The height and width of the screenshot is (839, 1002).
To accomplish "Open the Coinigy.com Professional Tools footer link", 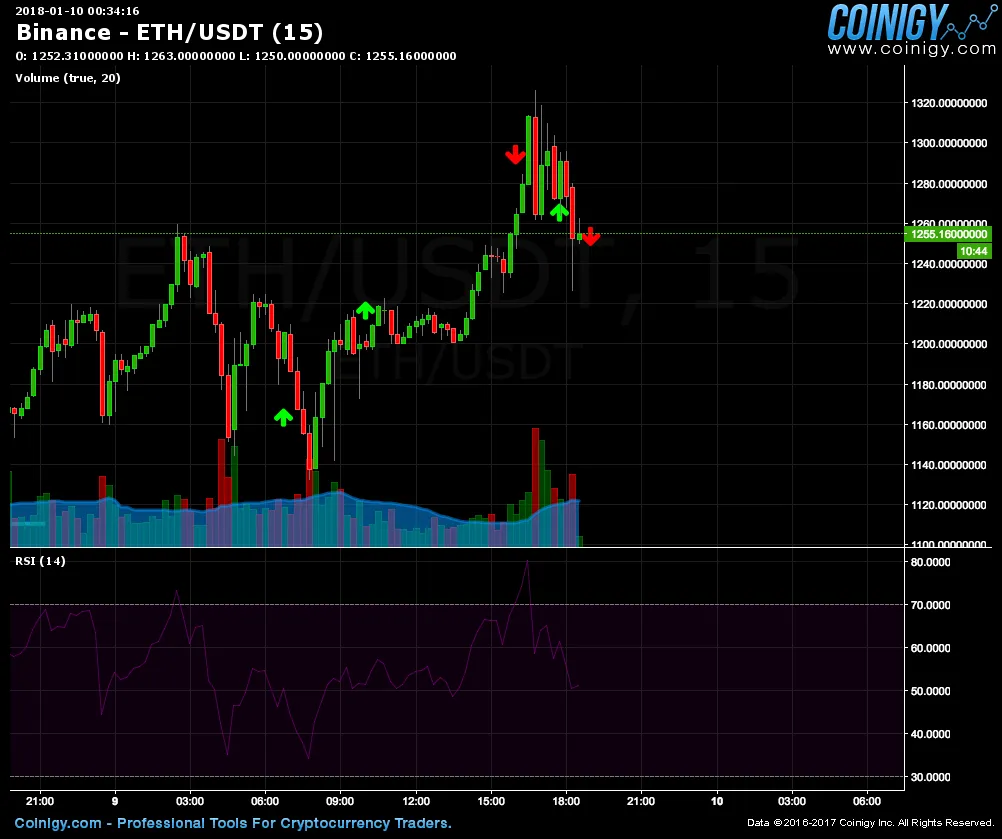I will [233, 823].
